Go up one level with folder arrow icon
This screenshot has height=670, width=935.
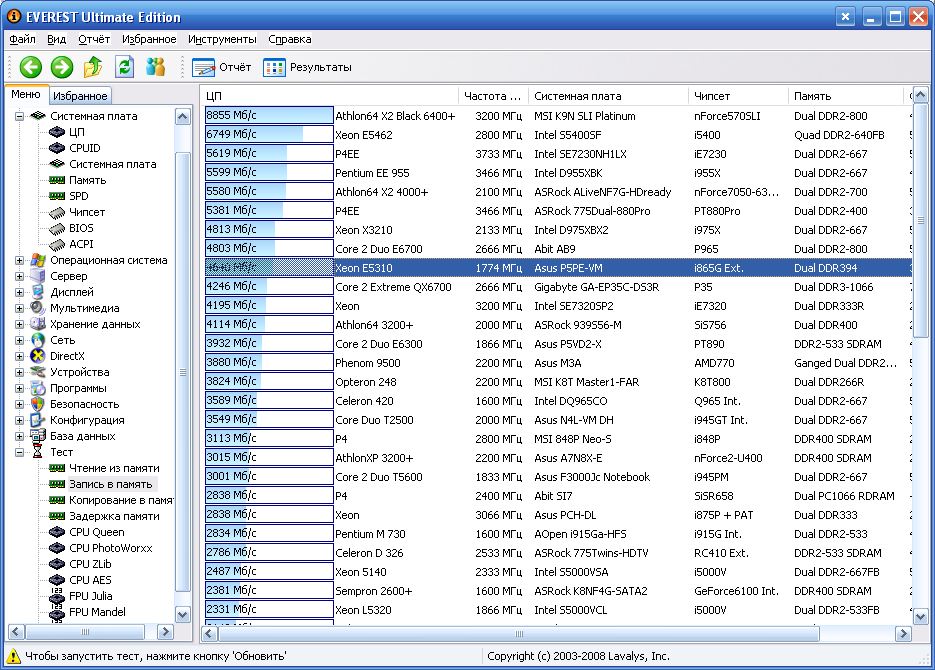pyautogui.click(x=93, y=67)
